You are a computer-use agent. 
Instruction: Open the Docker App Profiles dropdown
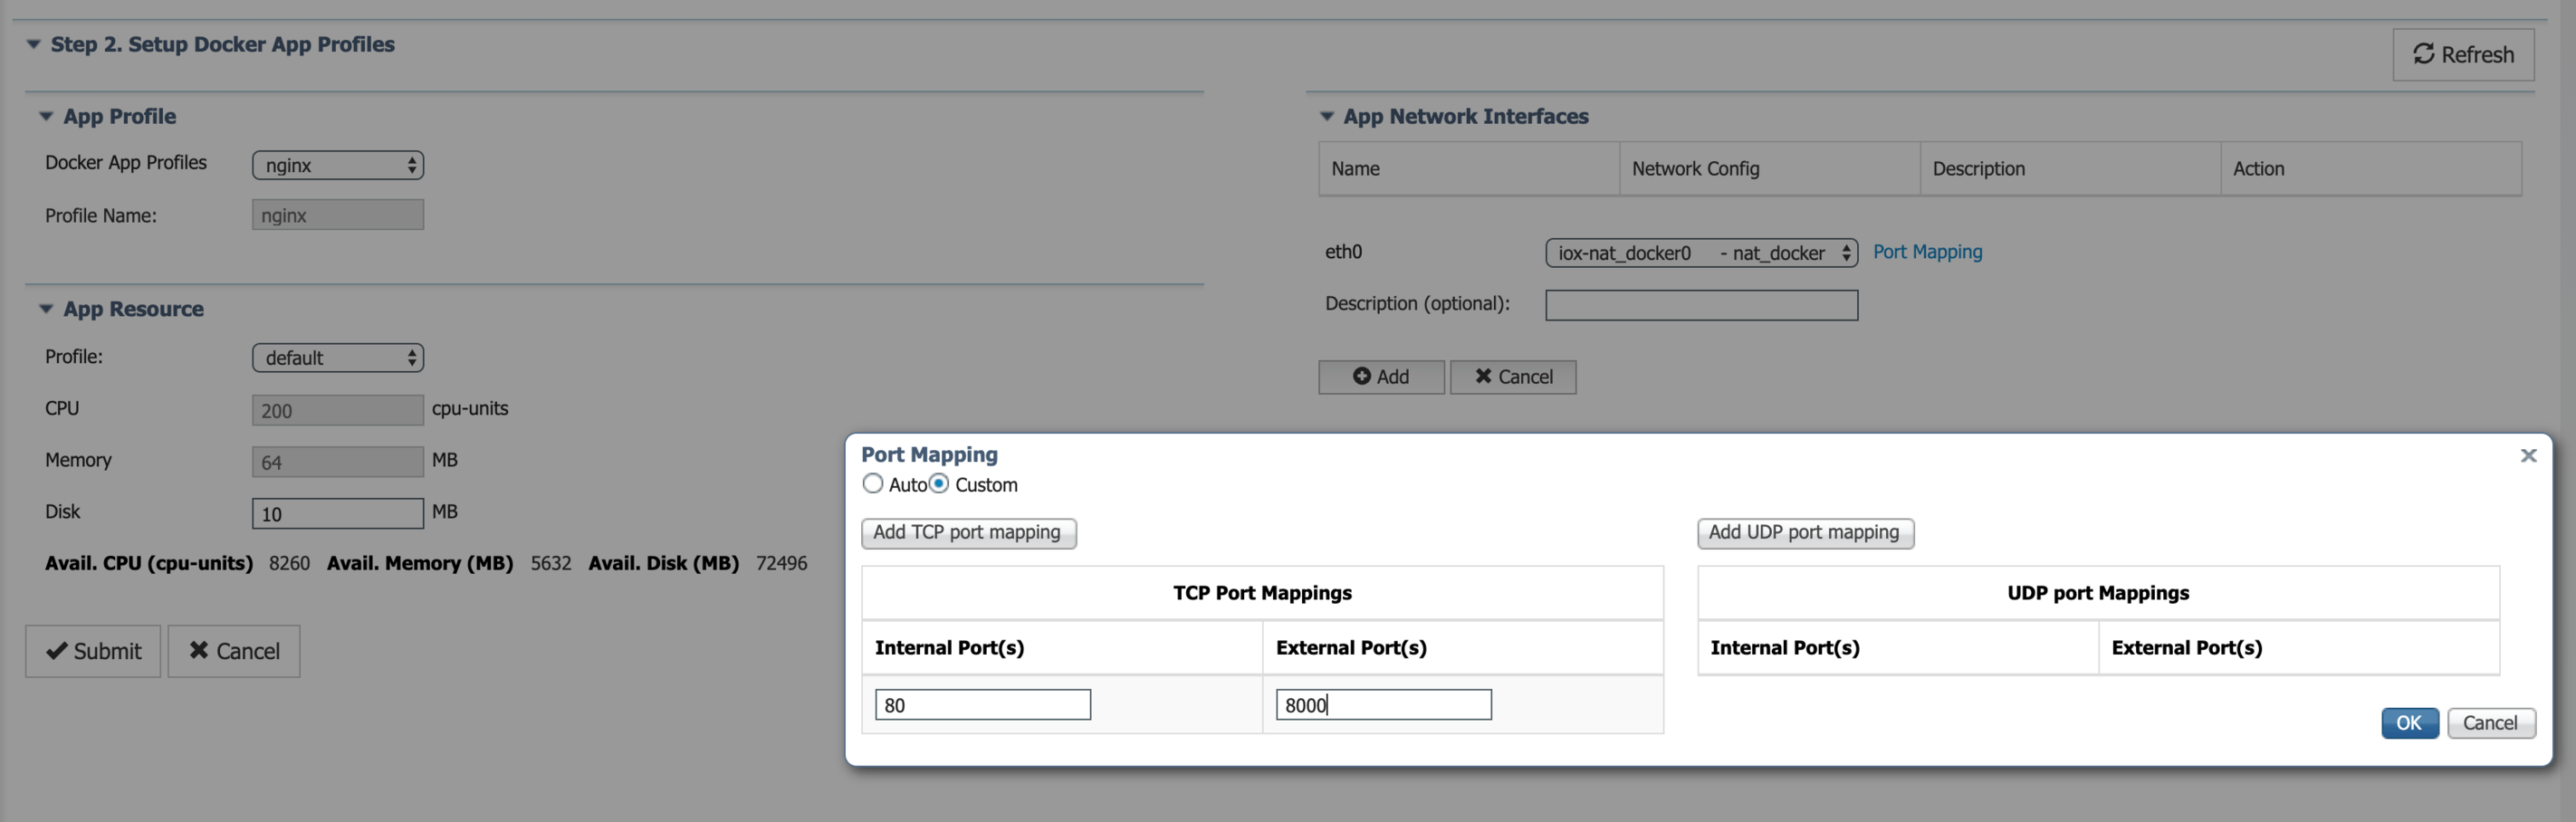pos(337,164)
